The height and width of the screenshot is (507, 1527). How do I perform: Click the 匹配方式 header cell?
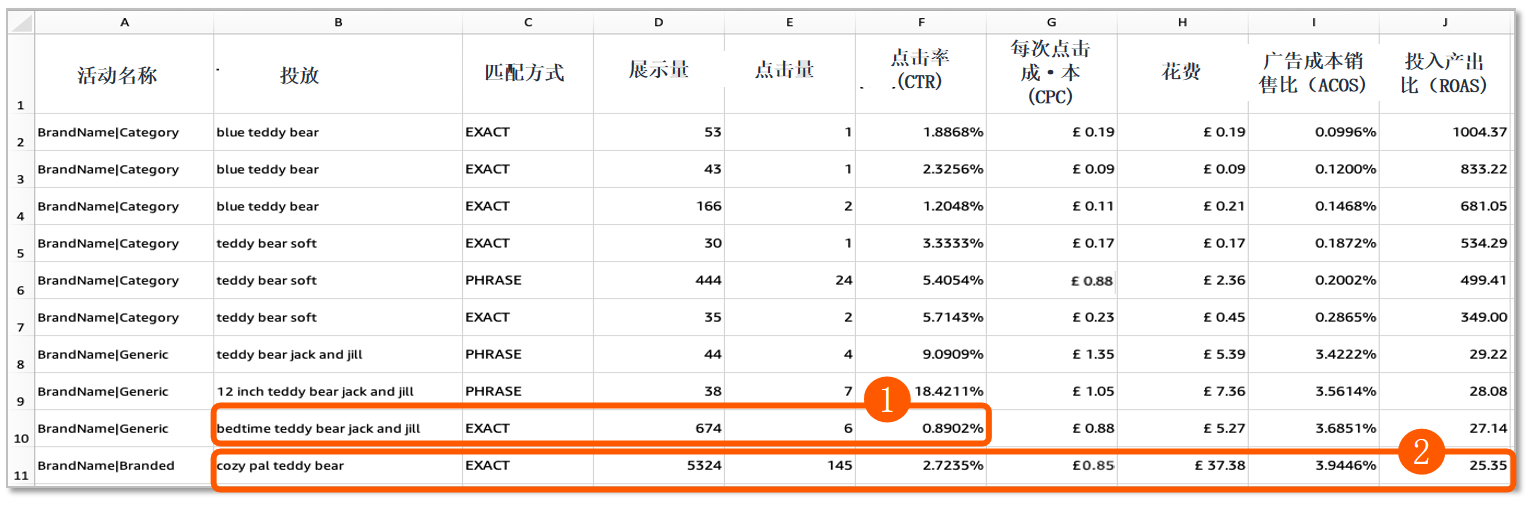(527, 73)
